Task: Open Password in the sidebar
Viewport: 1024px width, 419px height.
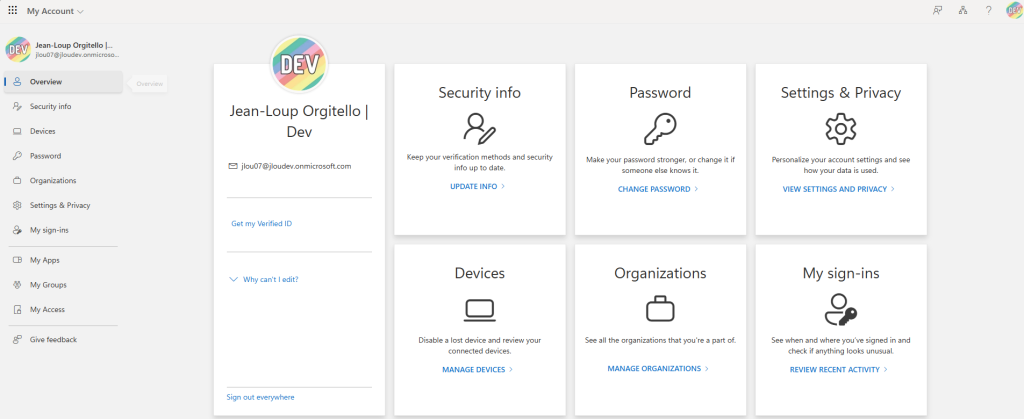Action: (x=63, y=156)
